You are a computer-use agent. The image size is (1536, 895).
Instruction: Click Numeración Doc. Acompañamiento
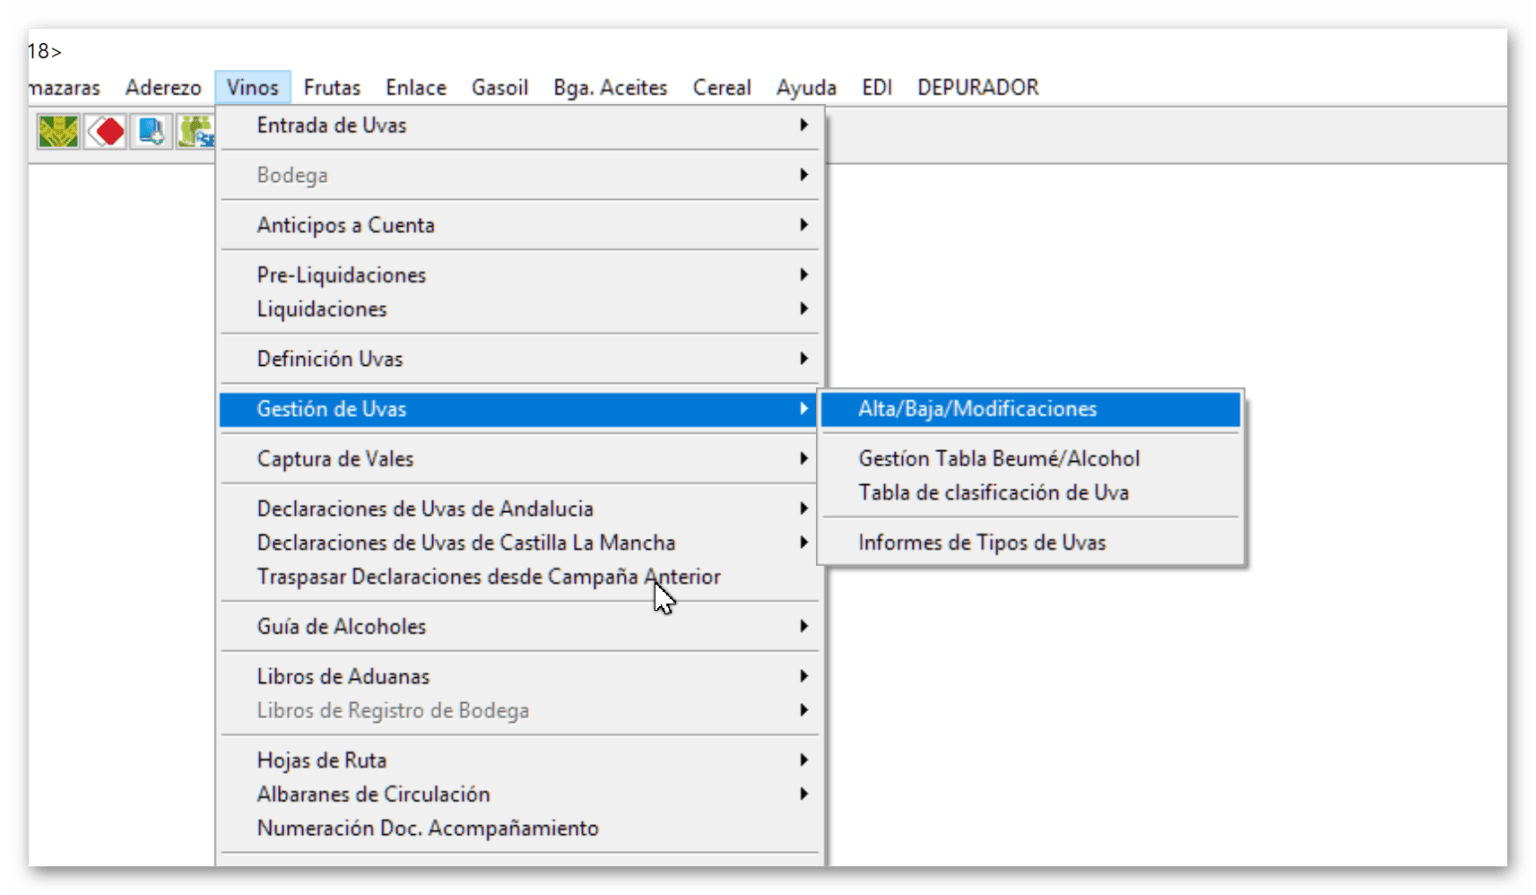click(427, 827)
